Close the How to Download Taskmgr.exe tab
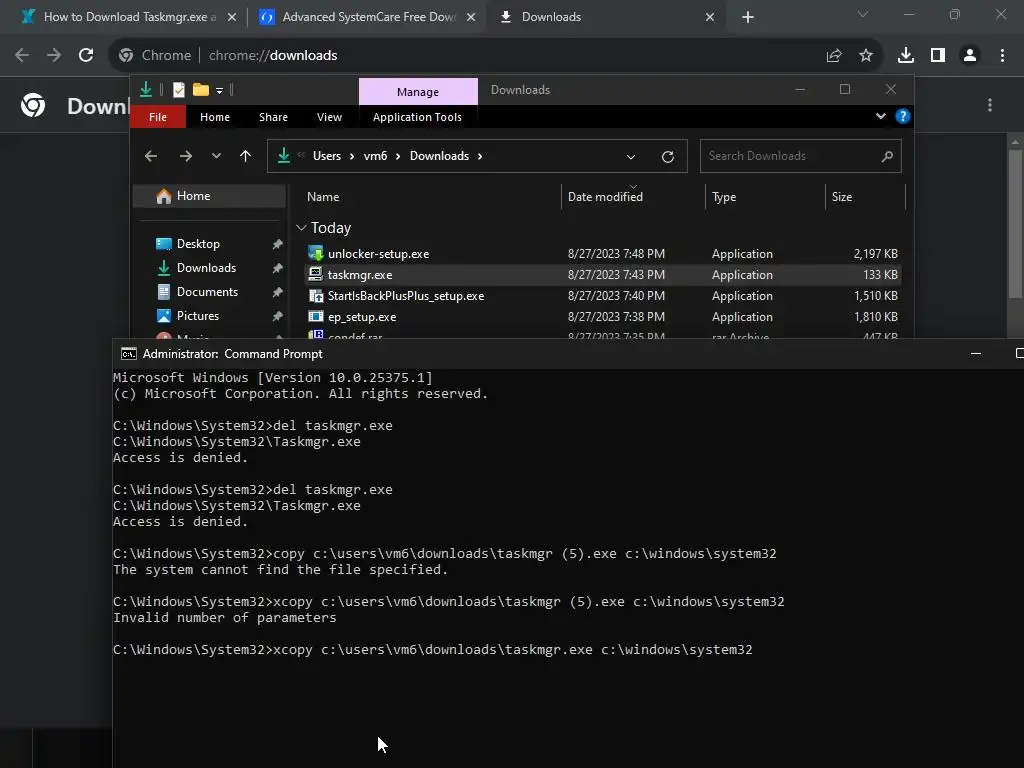Screen dimensions: 1024x768 [232, 17]
